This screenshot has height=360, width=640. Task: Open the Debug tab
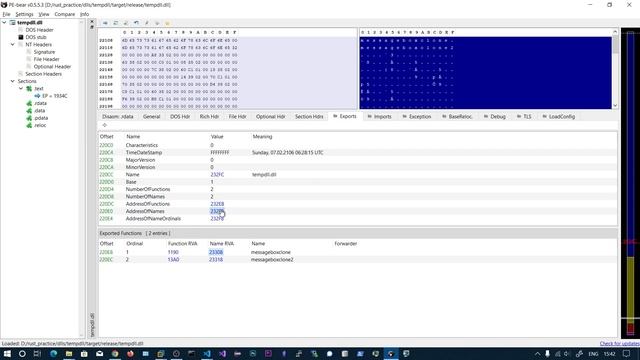(x=495, y=116)
